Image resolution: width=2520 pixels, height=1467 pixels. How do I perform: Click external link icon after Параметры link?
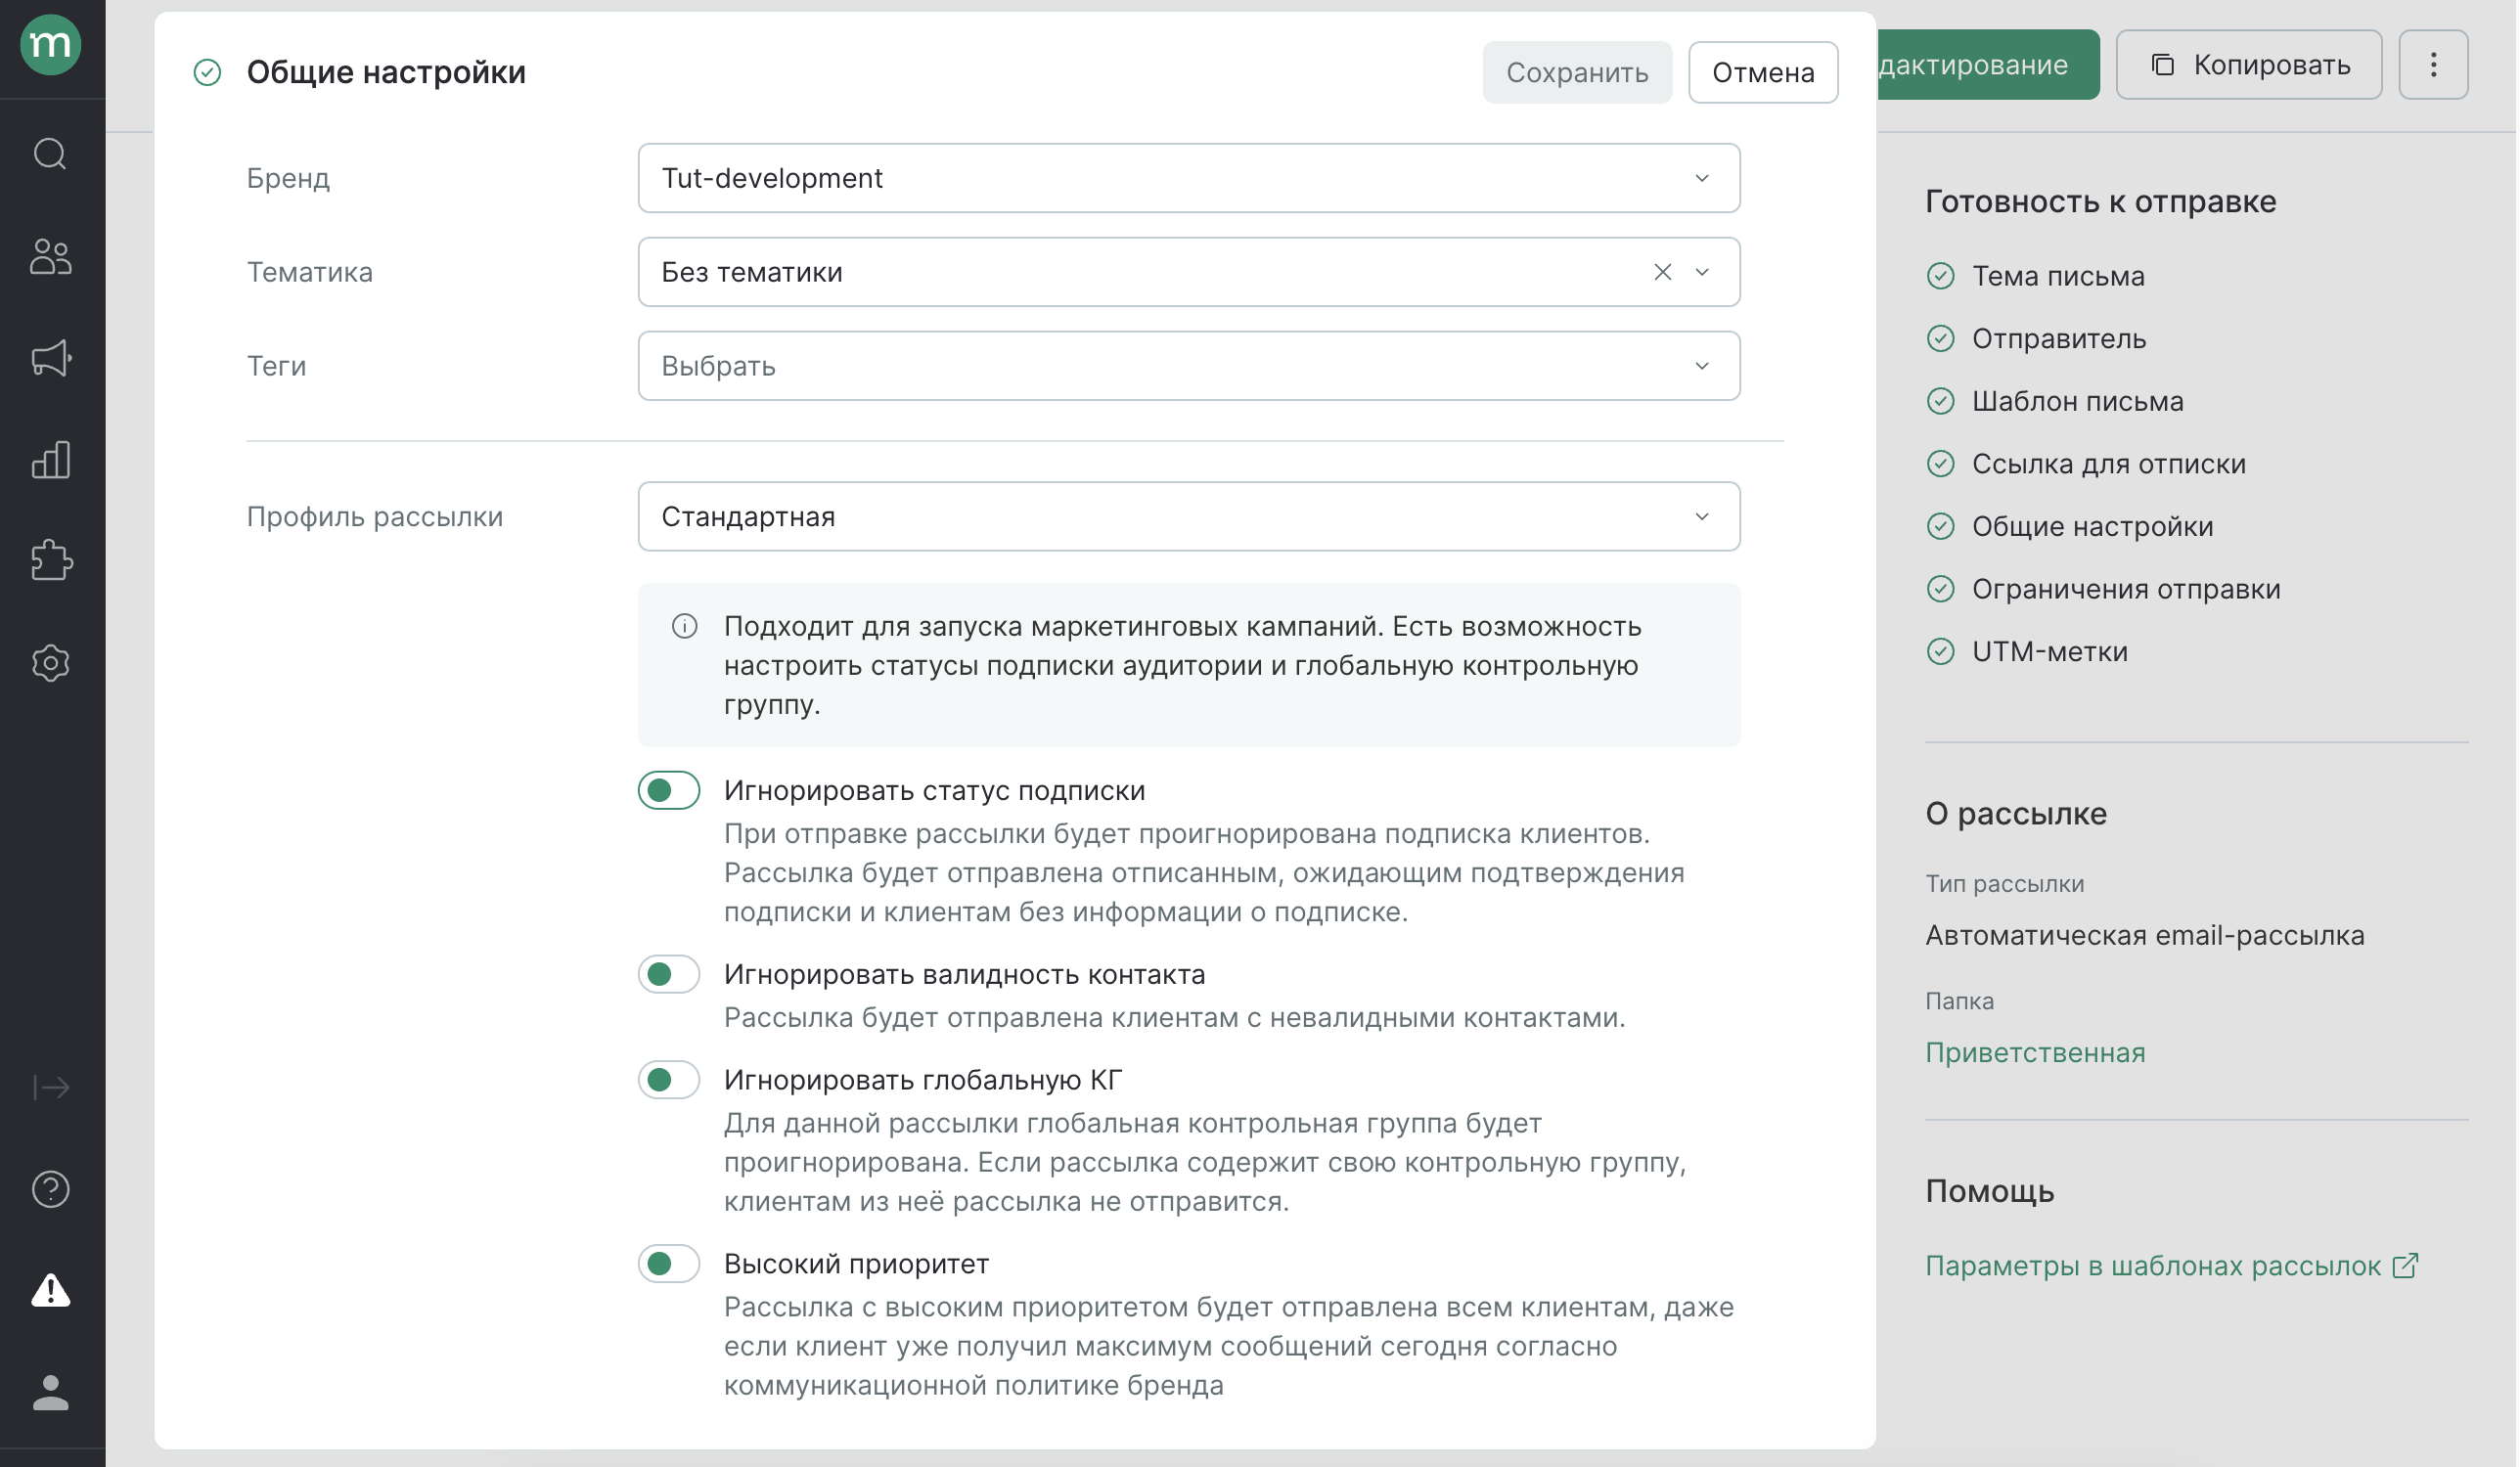(2405, 1265)
